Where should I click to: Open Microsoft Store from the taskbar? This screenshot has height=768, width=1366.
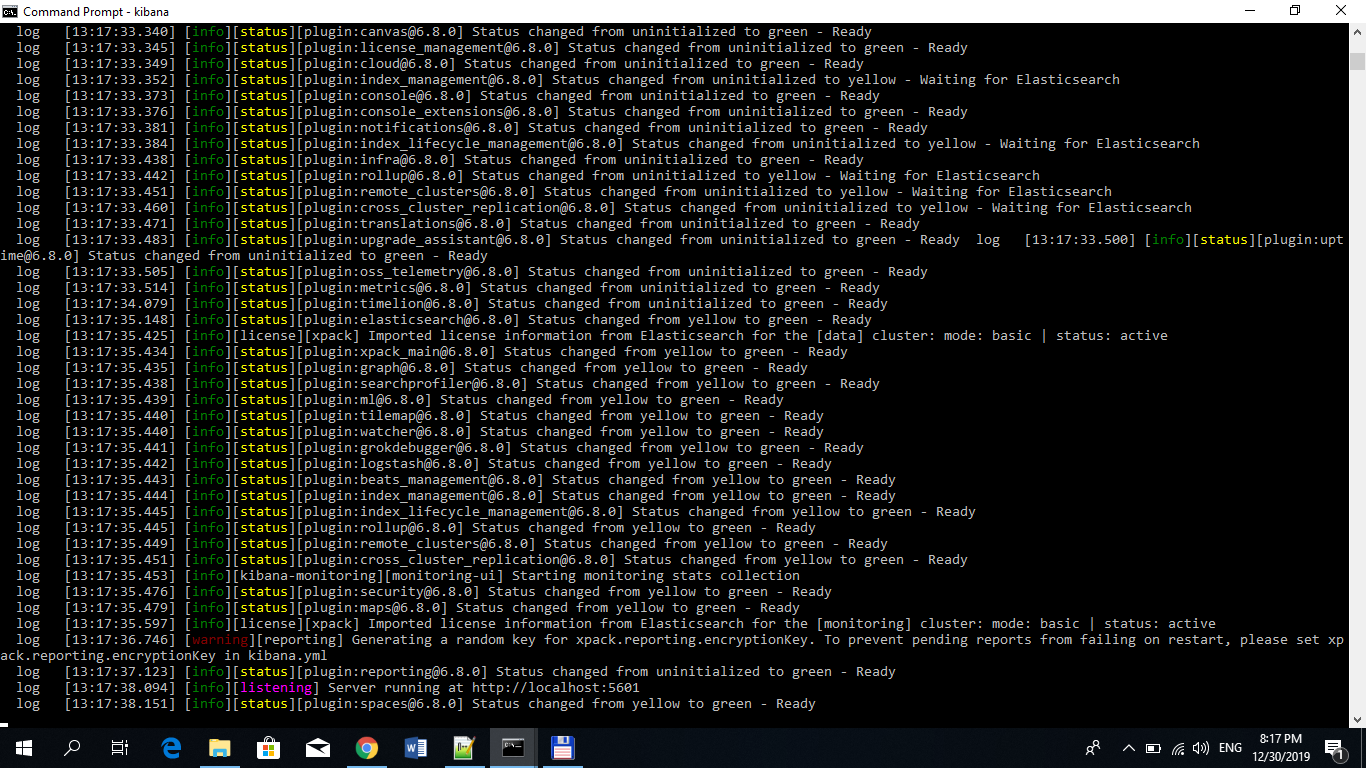pyautogui.click(x=268, y=747)
